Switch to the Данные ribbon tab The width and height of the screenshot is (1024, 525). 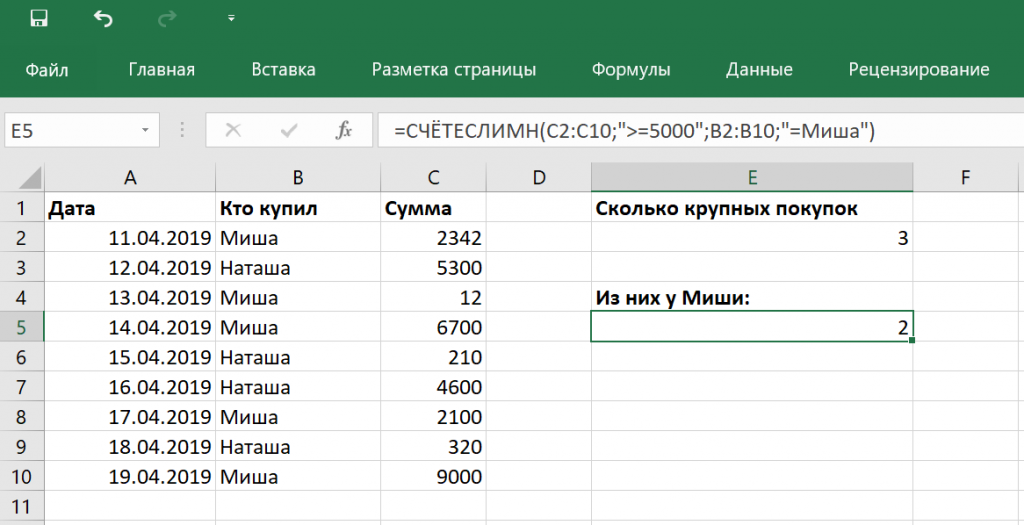(759, 69)
